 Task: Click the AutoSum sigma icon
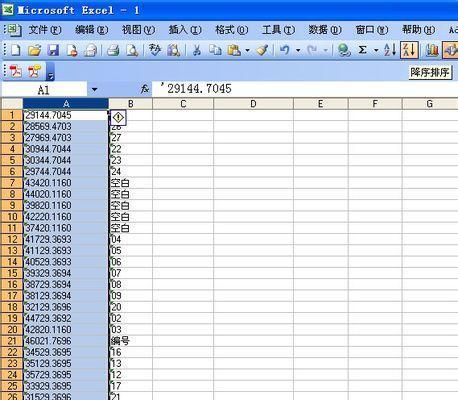362,50
